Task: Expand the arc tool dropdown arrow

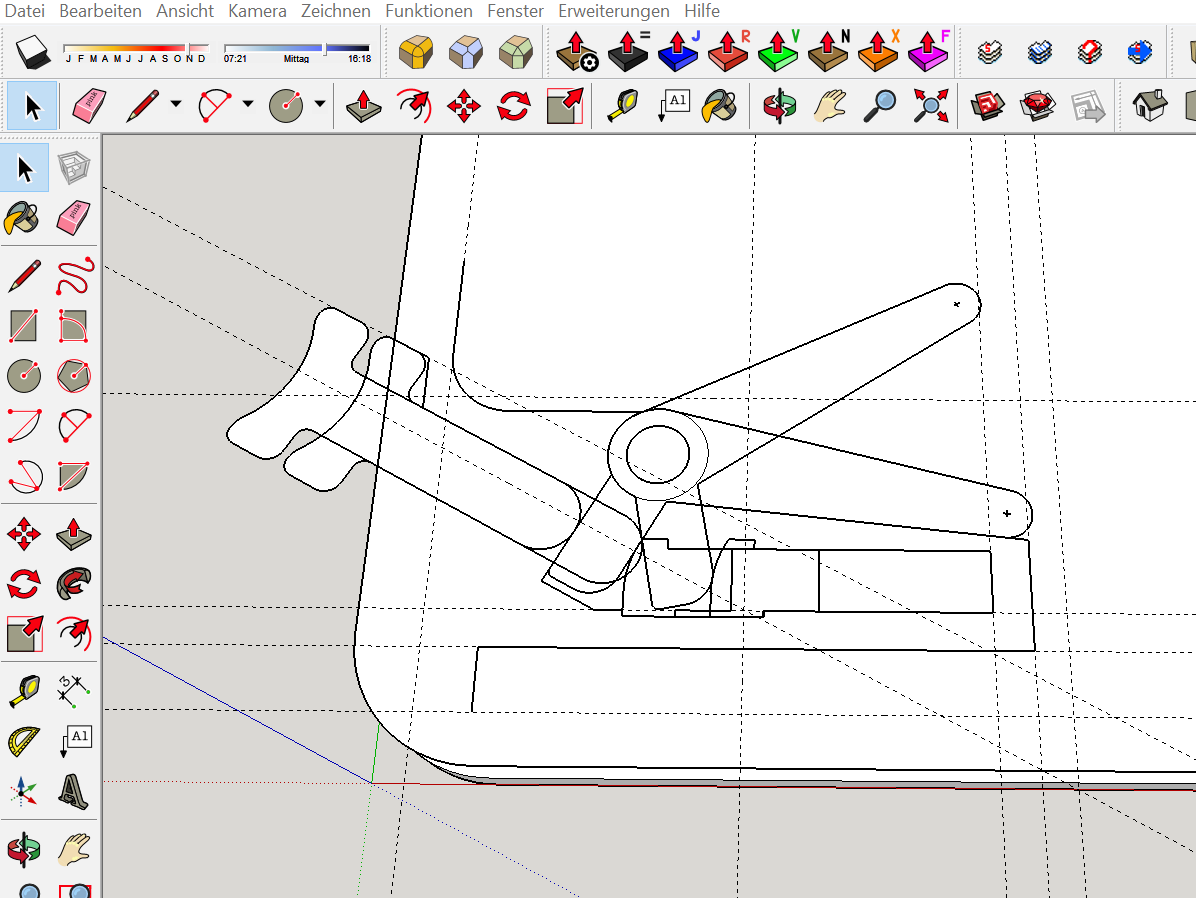Action: click(248, 104)
